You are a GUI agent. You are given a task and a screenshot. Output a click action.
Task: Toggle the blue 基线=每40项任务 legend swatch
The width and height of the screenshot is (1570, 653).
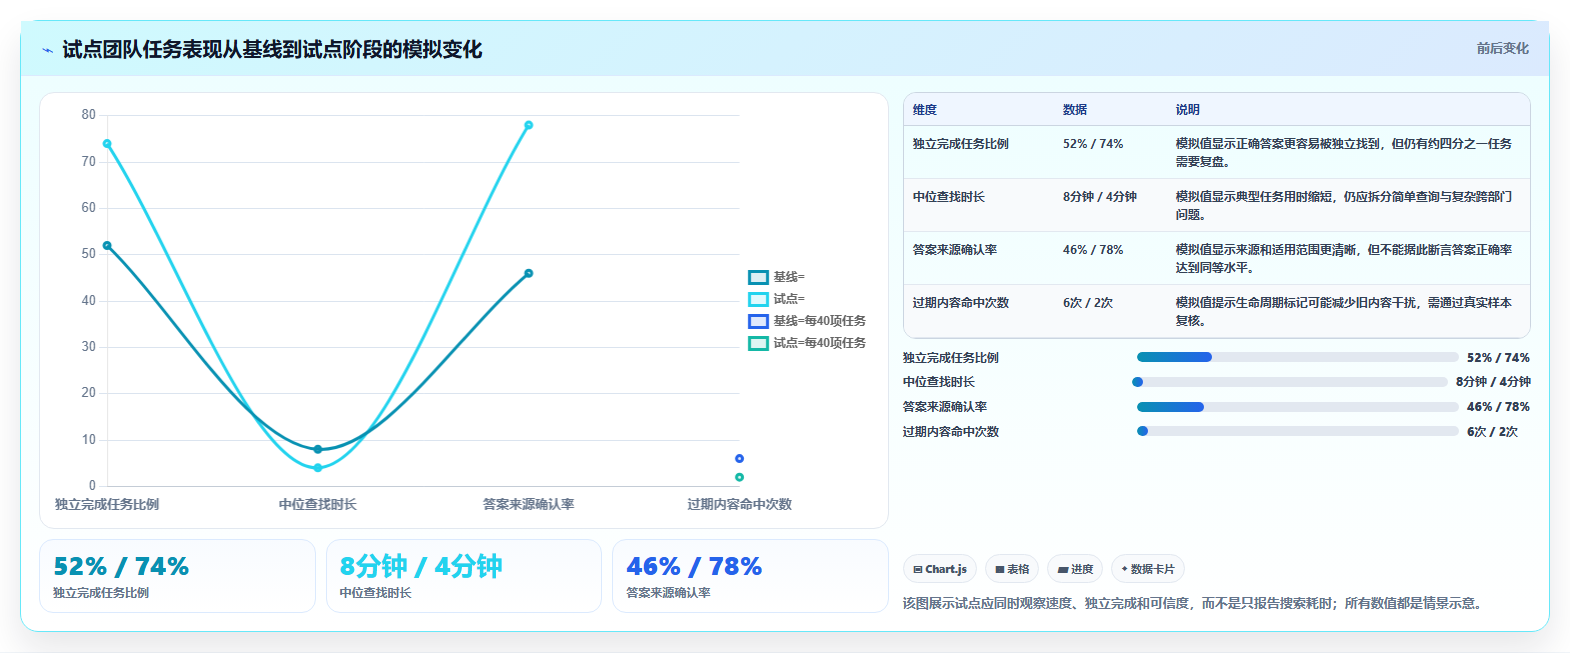[x=758, y=321]
